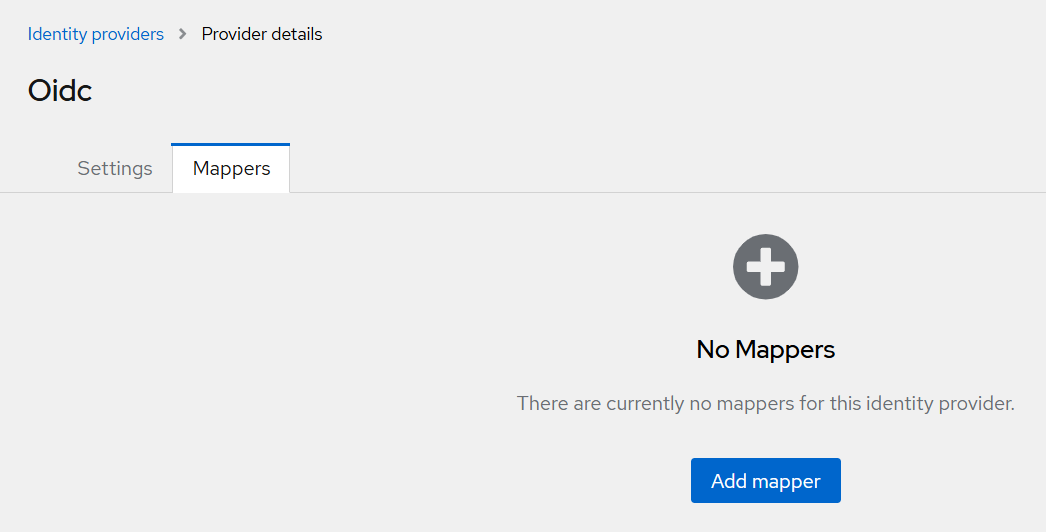The image size is (1046, 532).
Task: Click the empty state title No Mappers
Action: click(x=765, y=349)
